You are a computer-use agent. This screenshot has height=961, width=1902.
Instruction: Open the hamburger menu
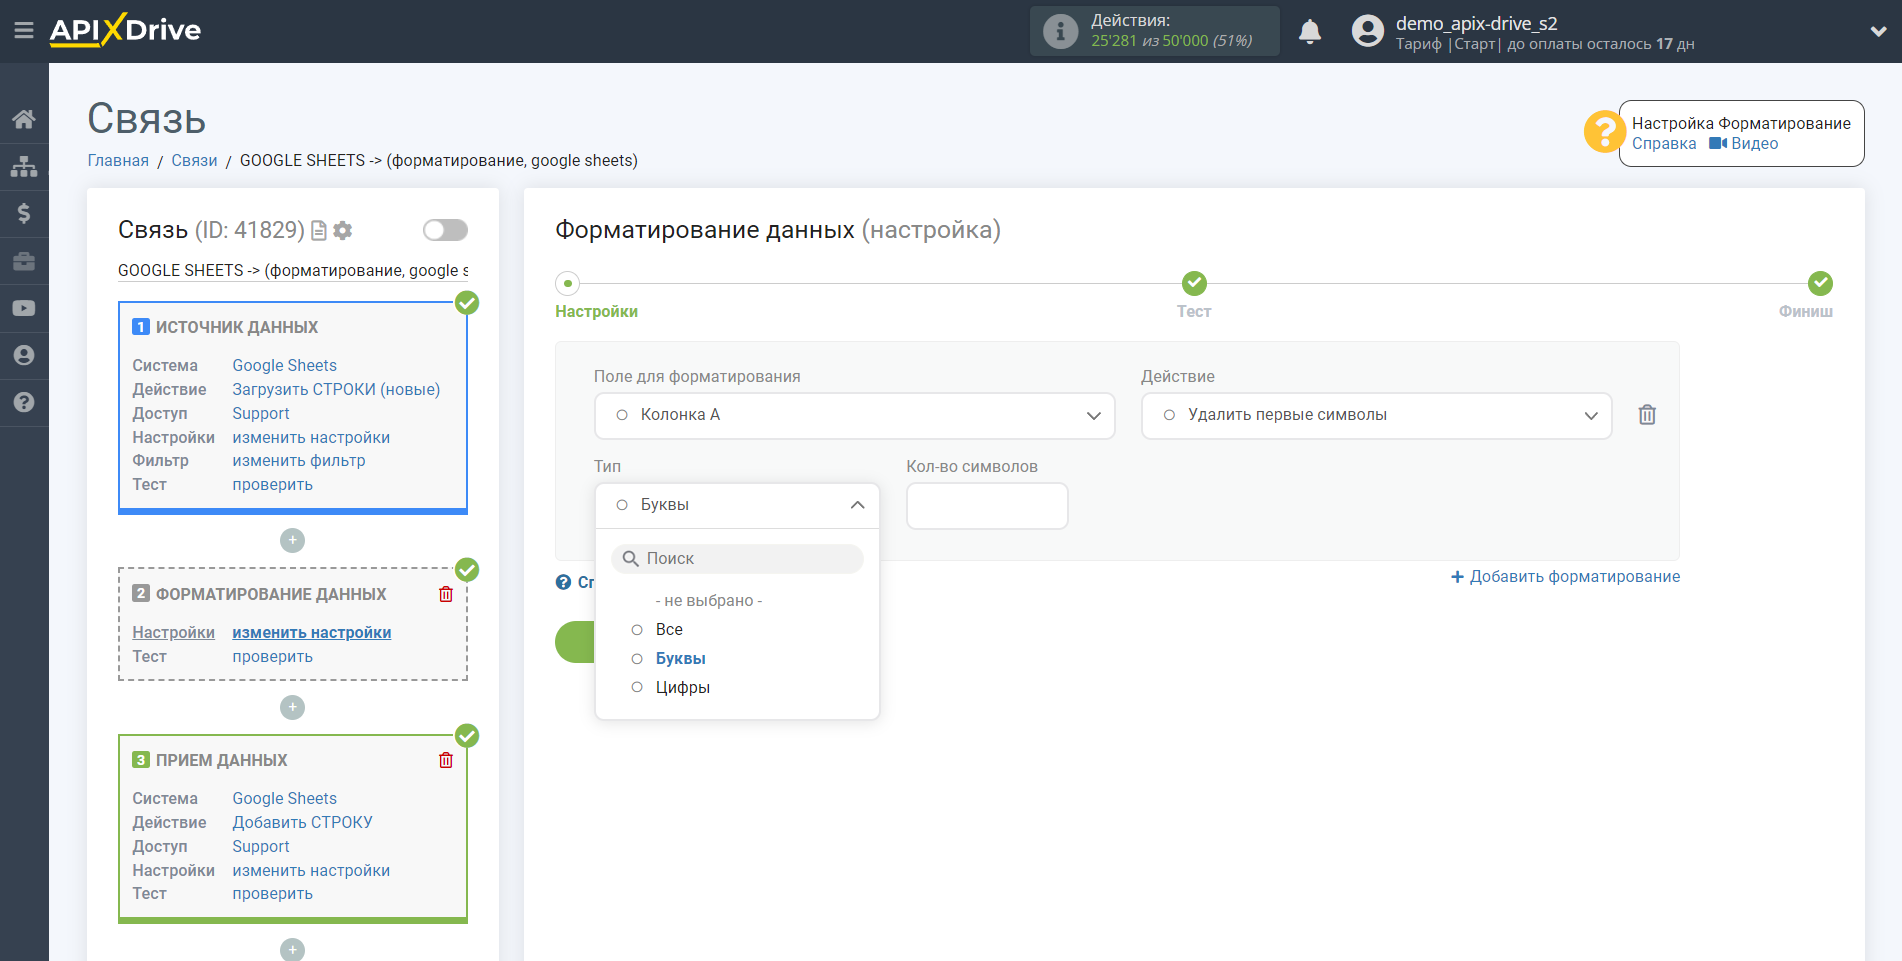(24, 31)
